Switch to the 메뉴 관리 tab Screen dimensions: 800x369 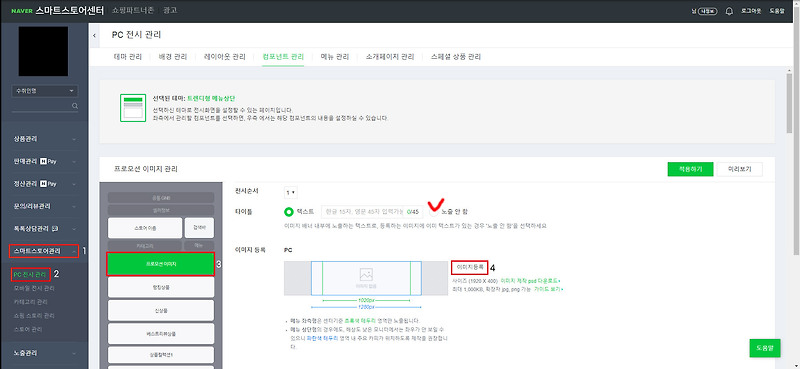pos(335,57)
